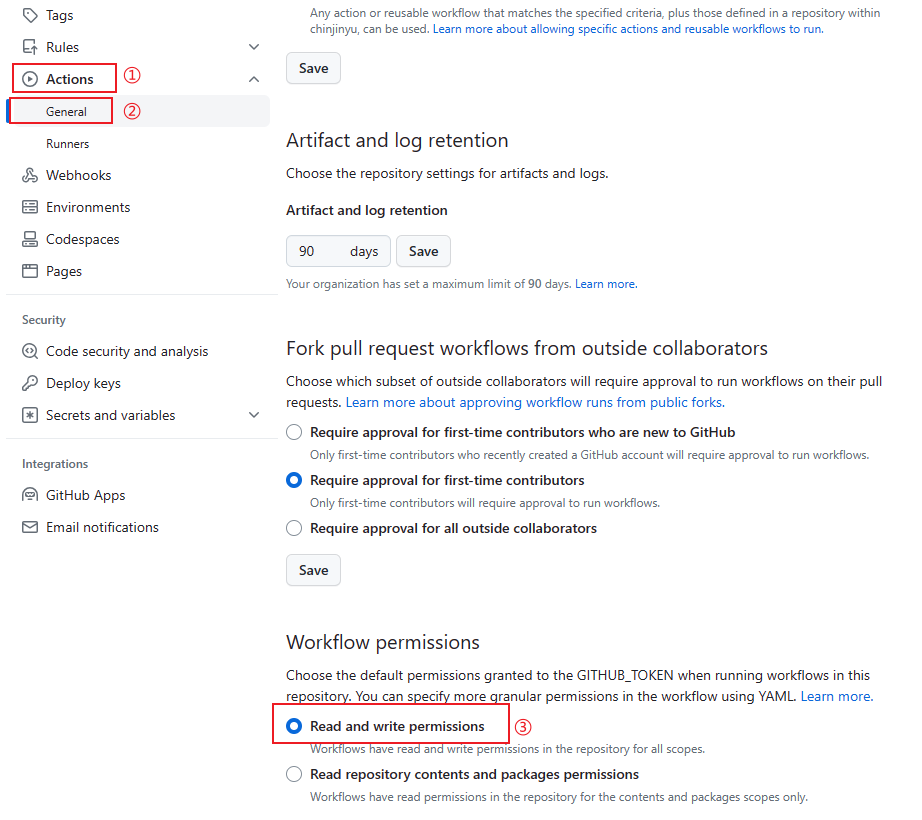Click the 90 days retention input field
Screen dimensions: 922x820
[338, 251]
